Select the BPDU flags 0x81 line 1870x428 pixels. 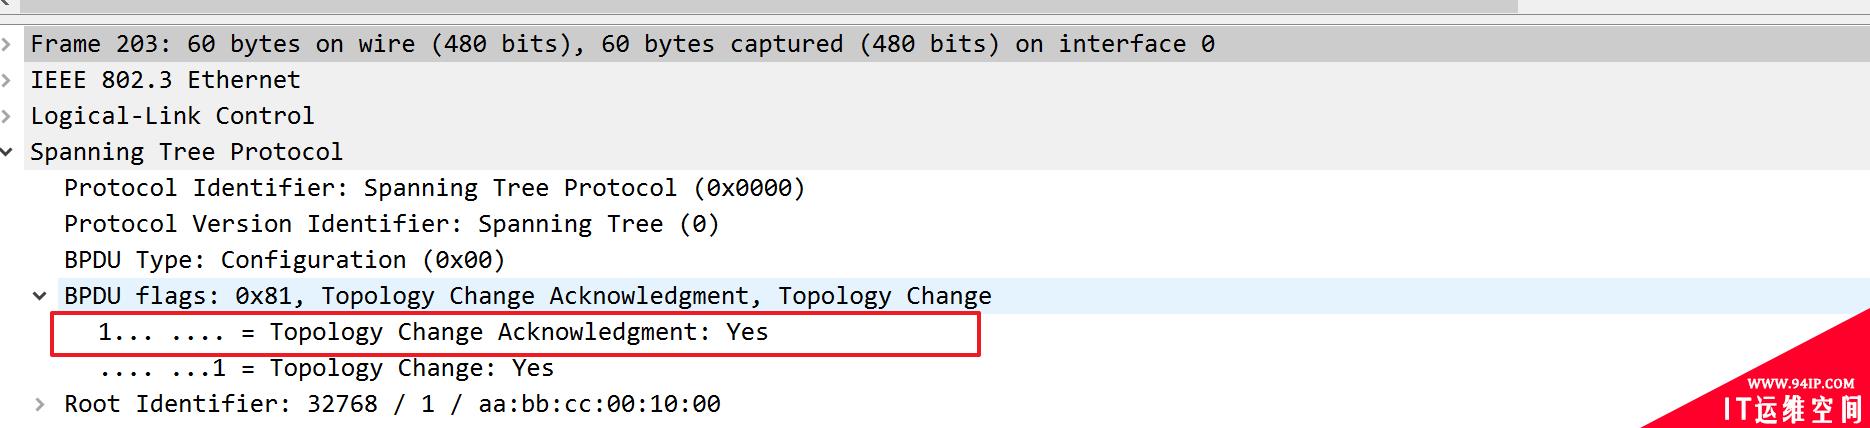click(x=935, y=296)
